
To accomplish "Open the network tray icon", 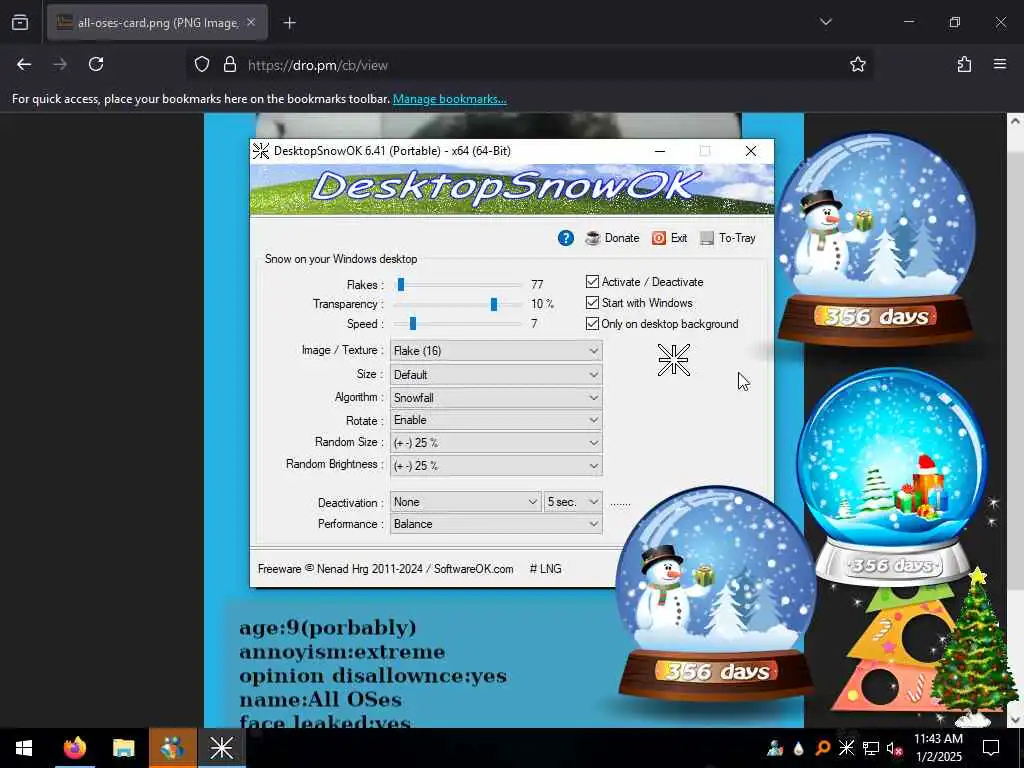I will (871, 748).
